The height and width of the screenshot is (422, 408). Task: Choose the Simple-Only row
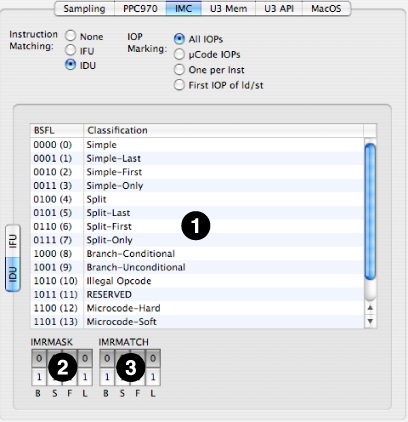197,186
